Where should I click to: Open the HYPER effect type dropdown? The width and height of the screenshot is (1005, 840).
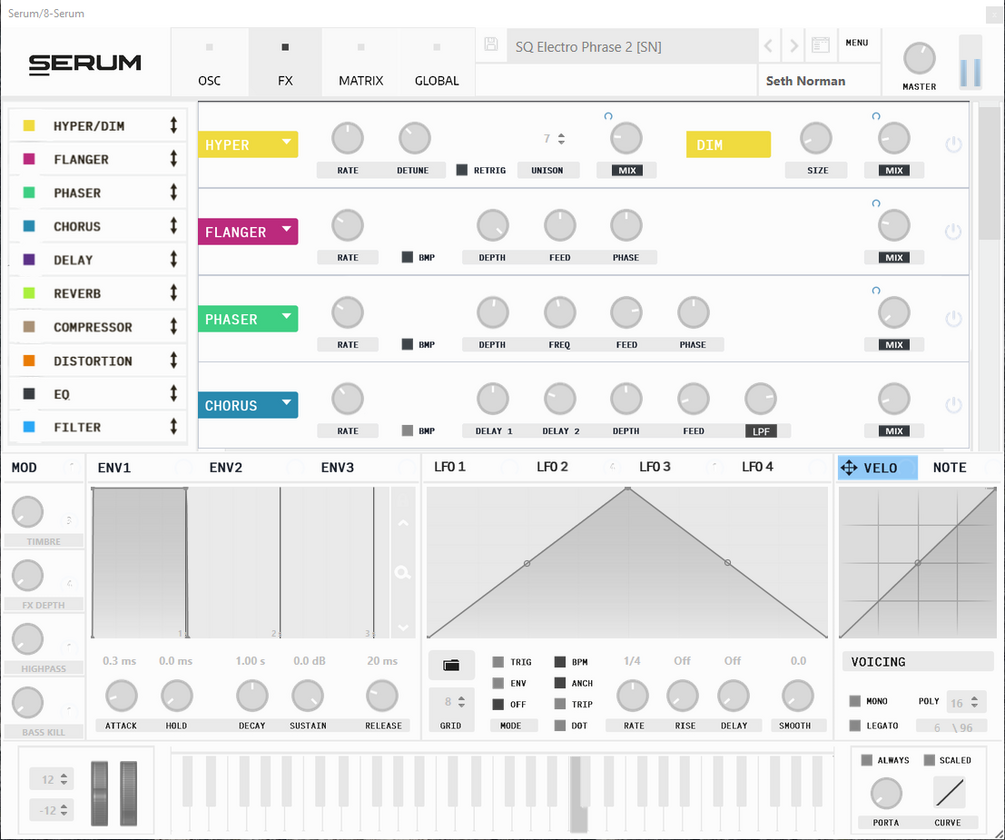coord(248,144)
